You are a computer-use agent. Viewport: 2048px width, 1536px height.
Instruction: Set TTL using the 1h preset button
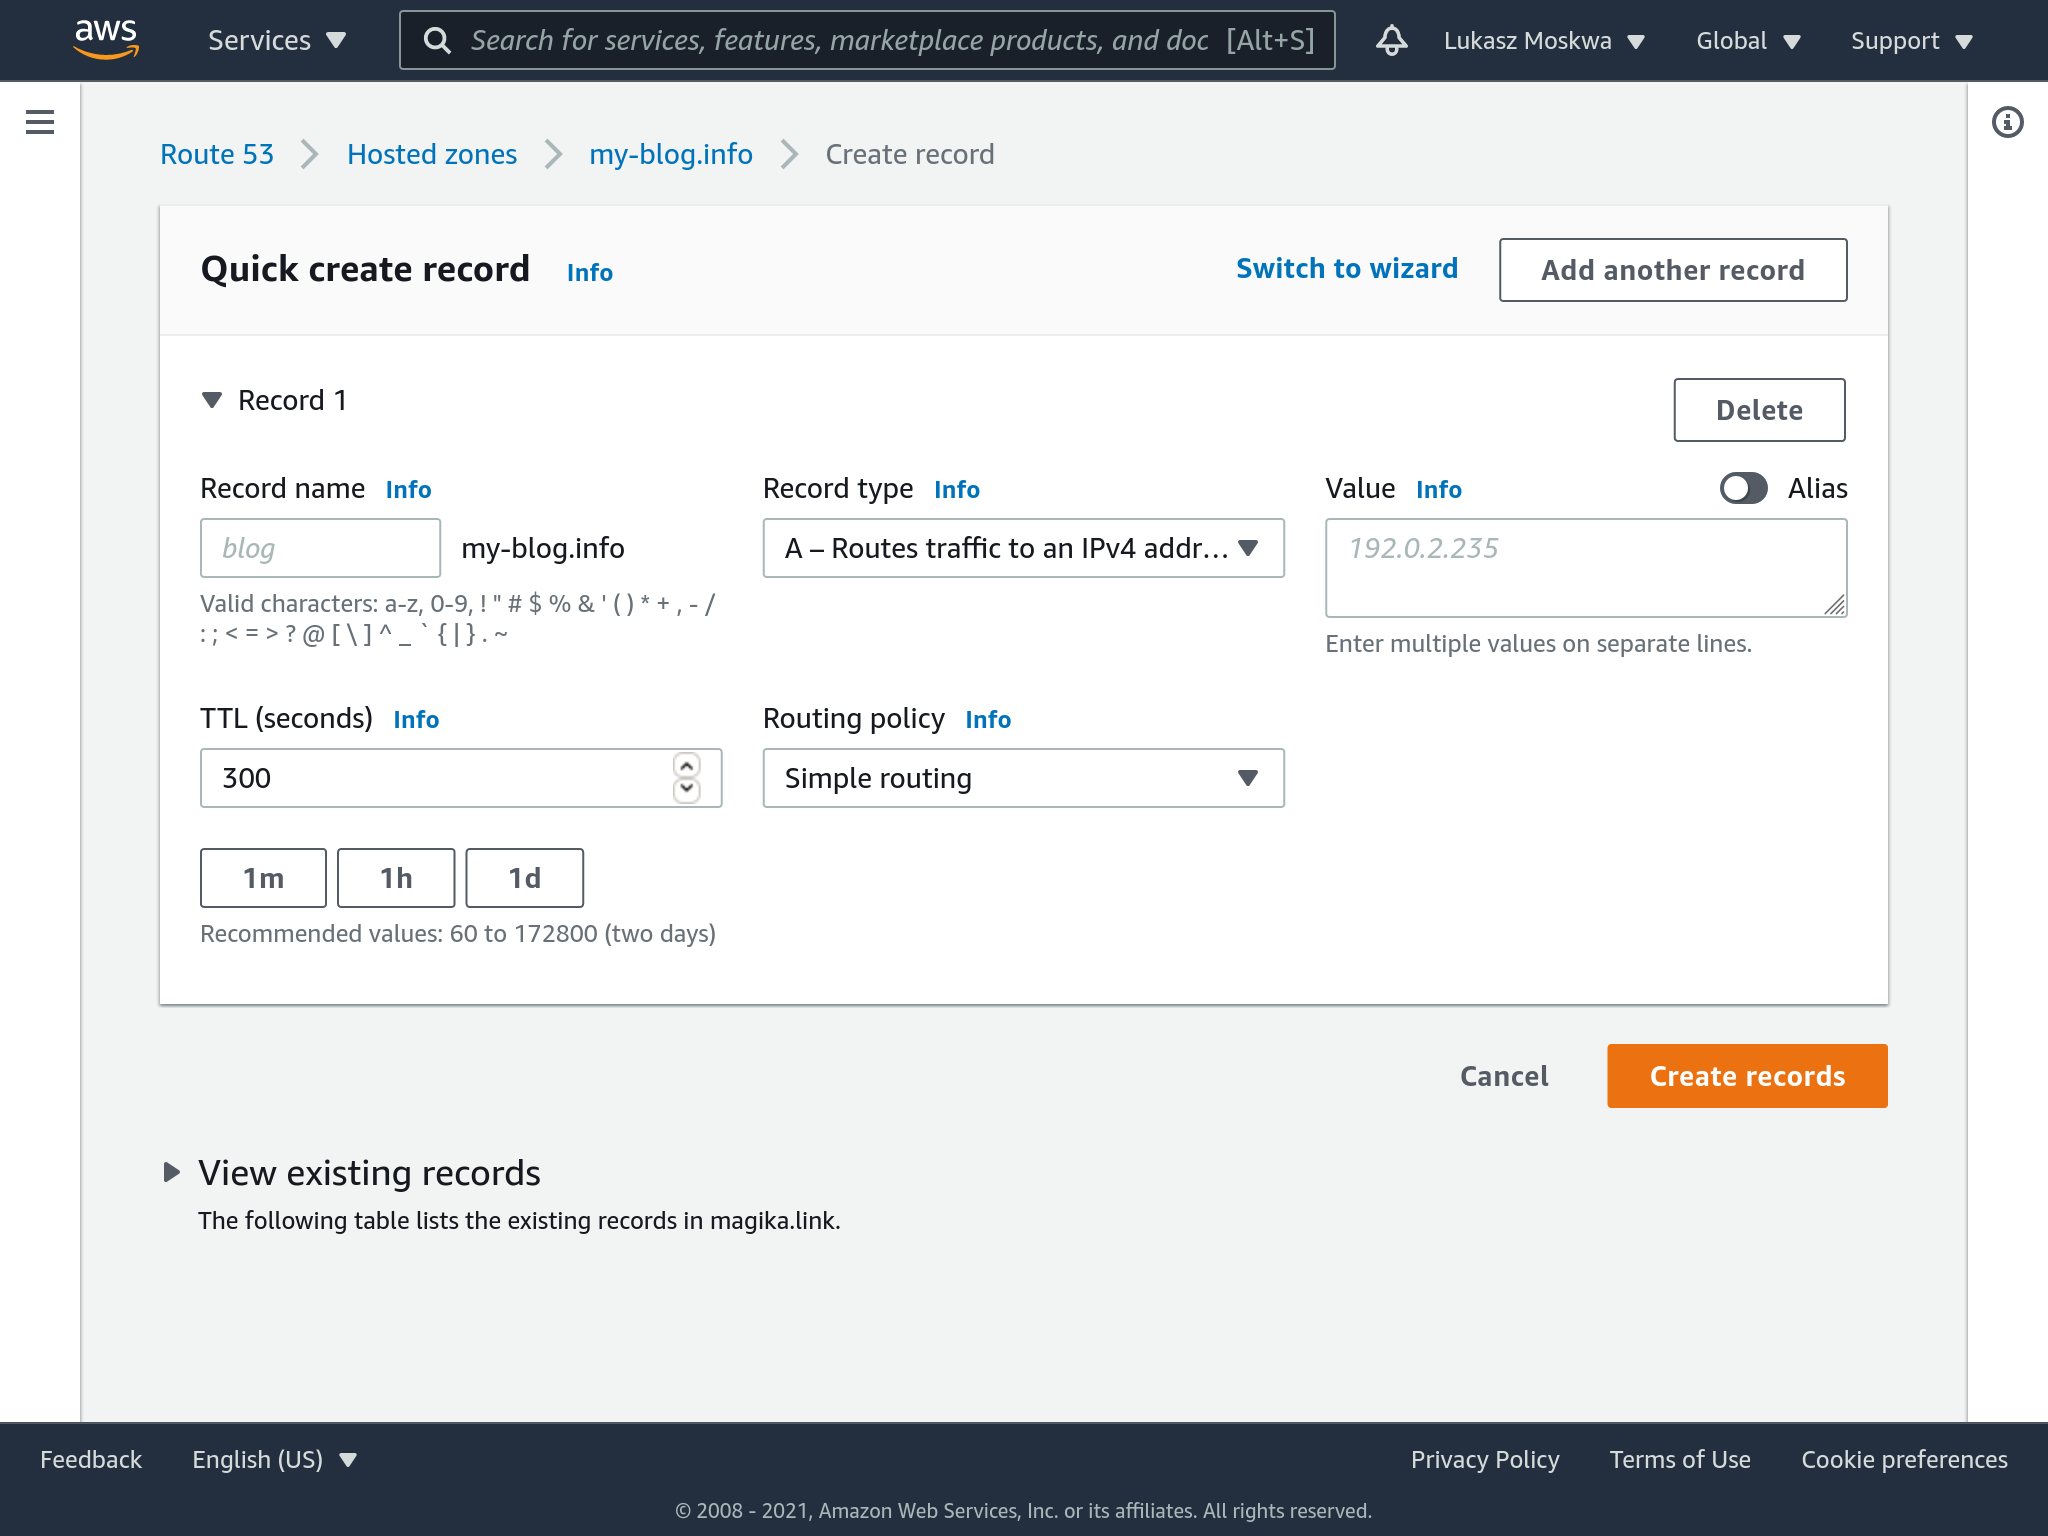[396, 878]
